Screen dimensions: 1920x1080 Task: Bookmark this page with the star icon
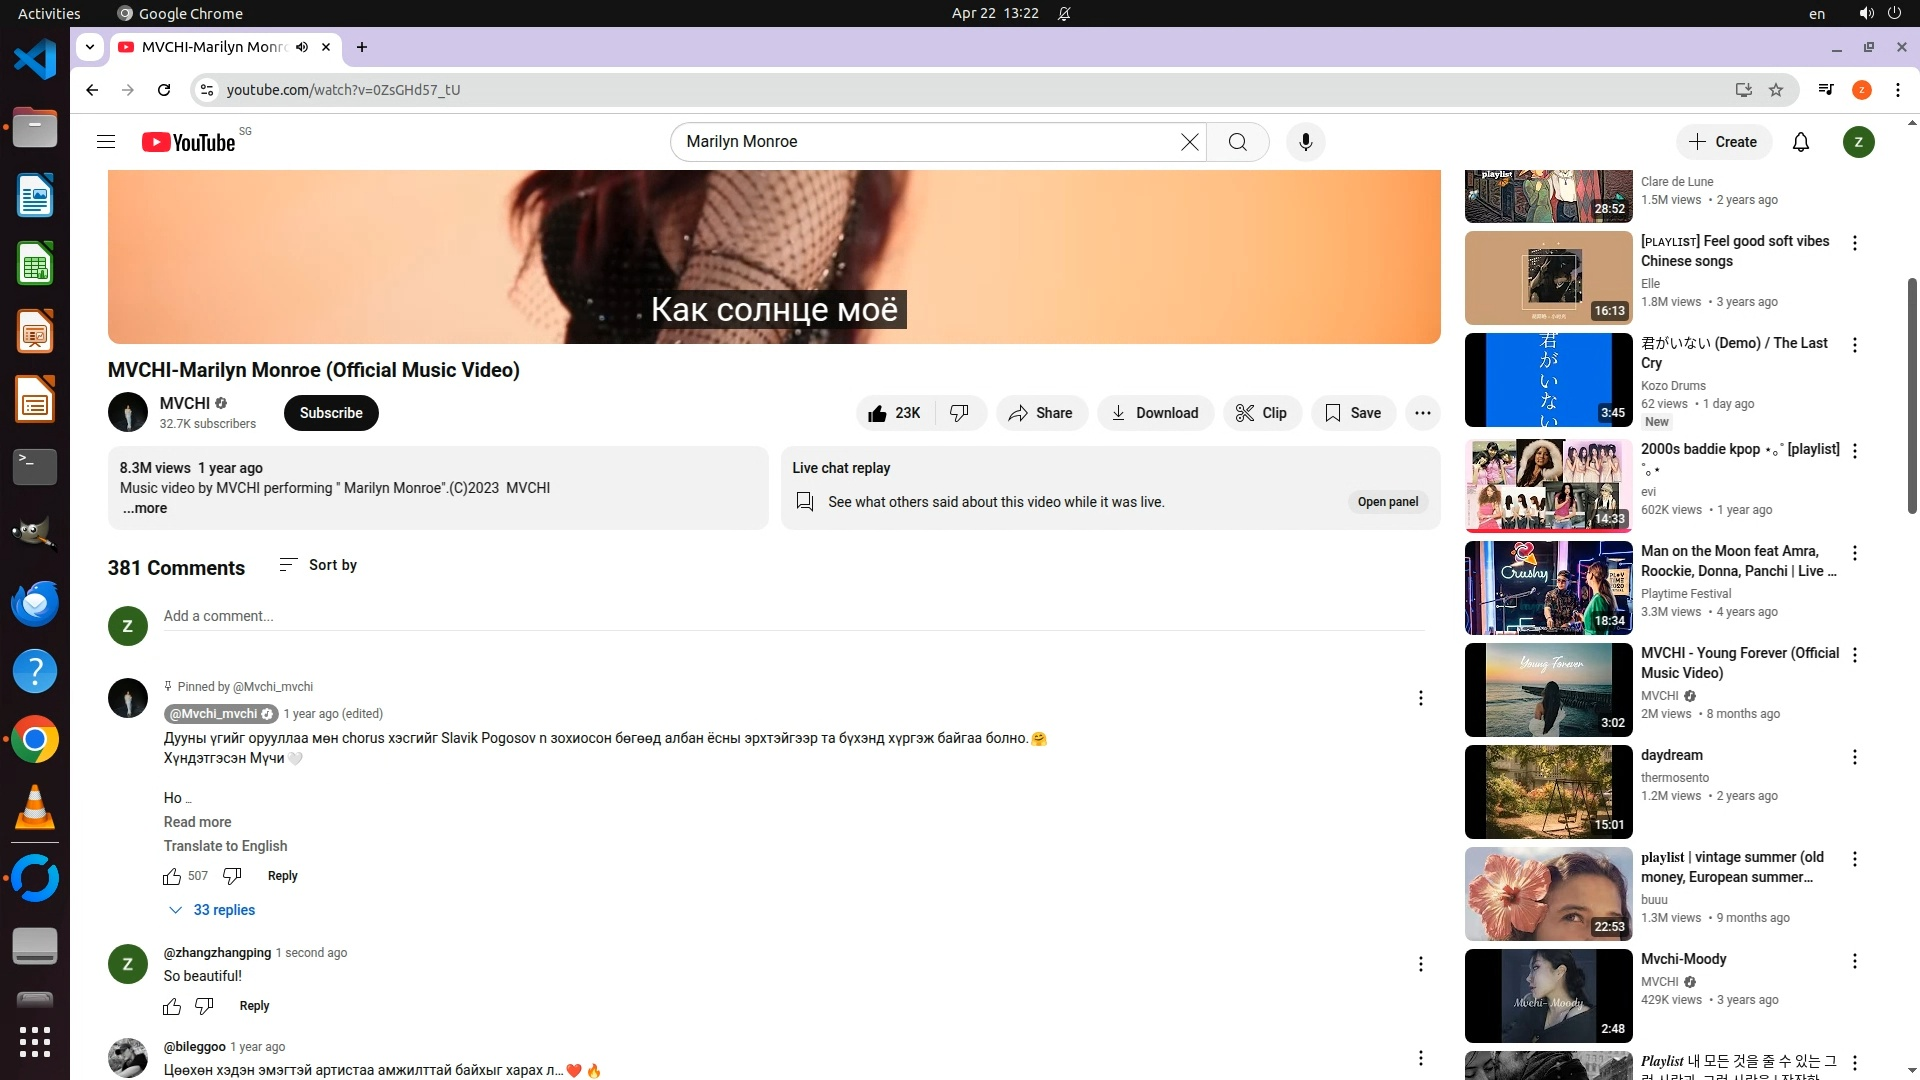[1776, 90]
